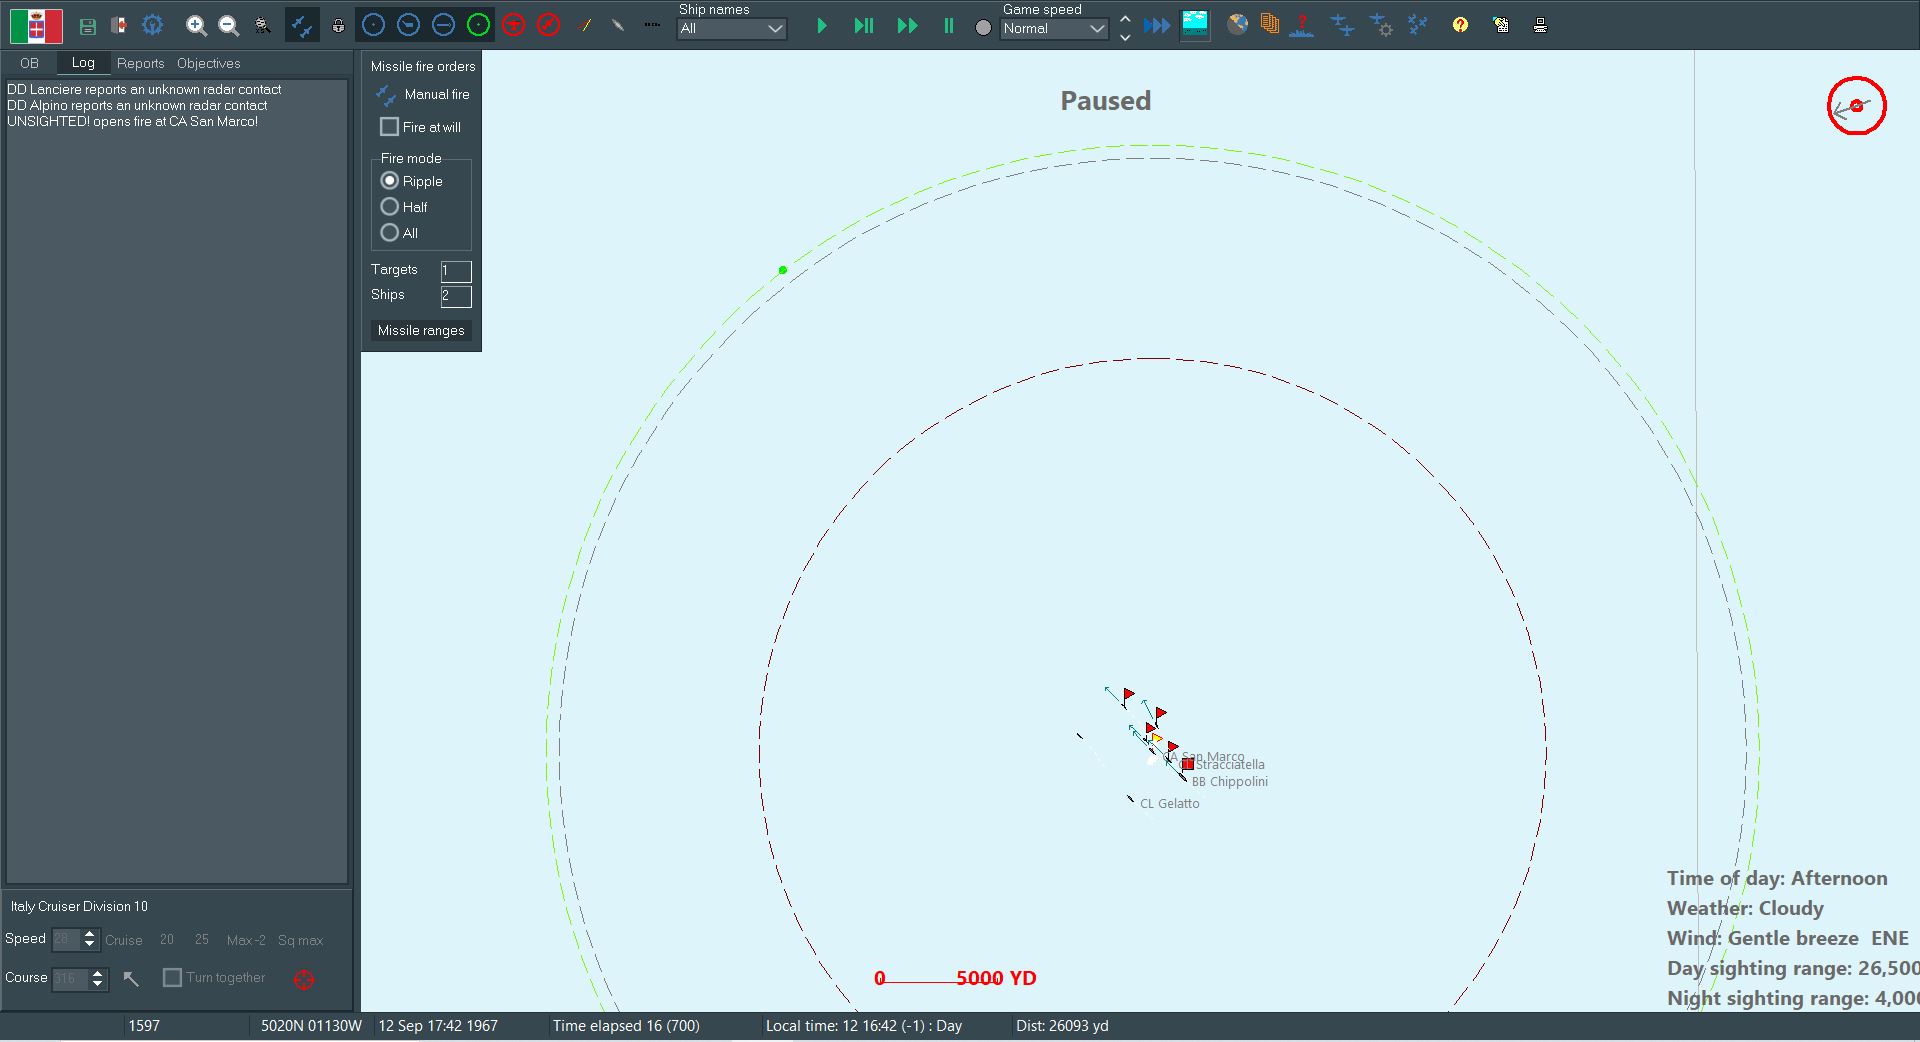Set speed to Cruise
Screen dimensions: 1920x1042
click(124, 940)
